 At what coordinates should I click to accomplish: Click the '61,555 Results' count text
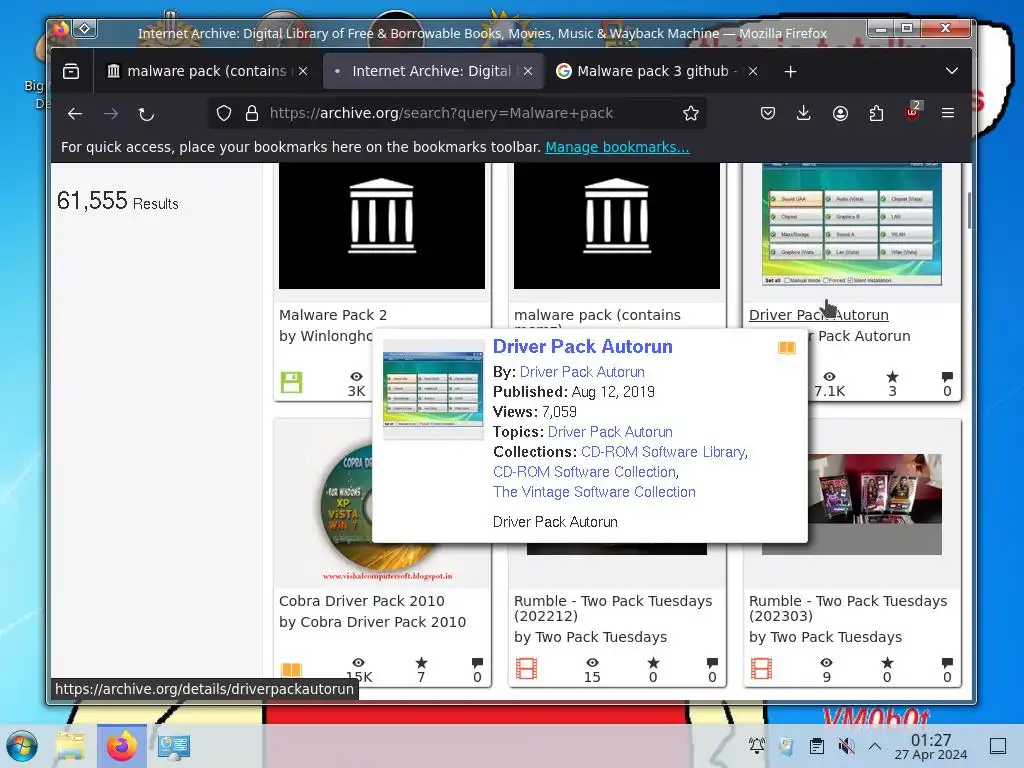point(118,201)
